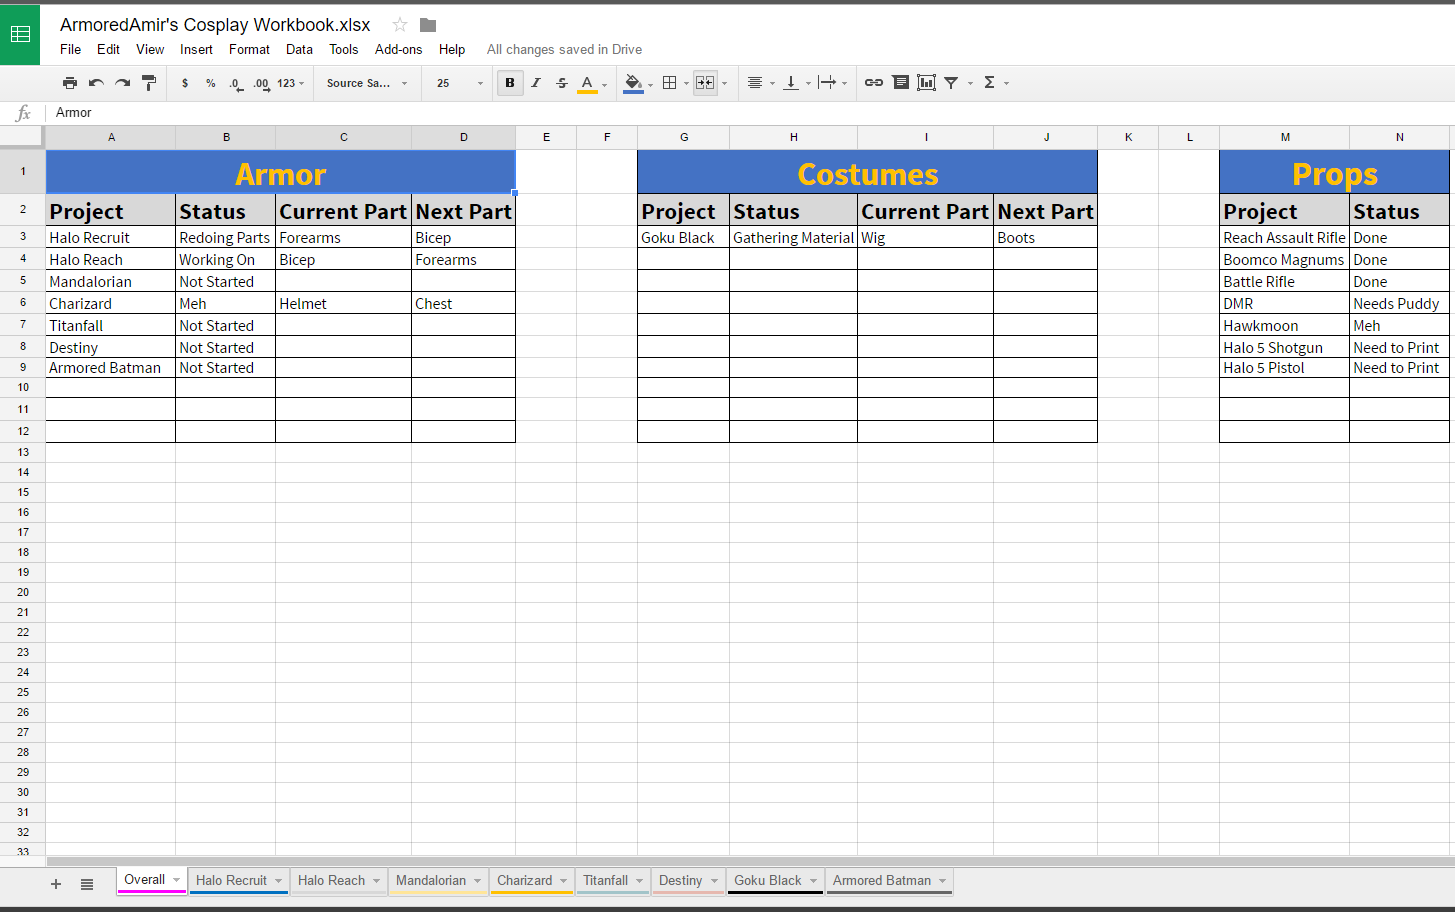Open the Tools menu
The width and height of the screenshot is (1455, 912).
(x=344, y=49)
